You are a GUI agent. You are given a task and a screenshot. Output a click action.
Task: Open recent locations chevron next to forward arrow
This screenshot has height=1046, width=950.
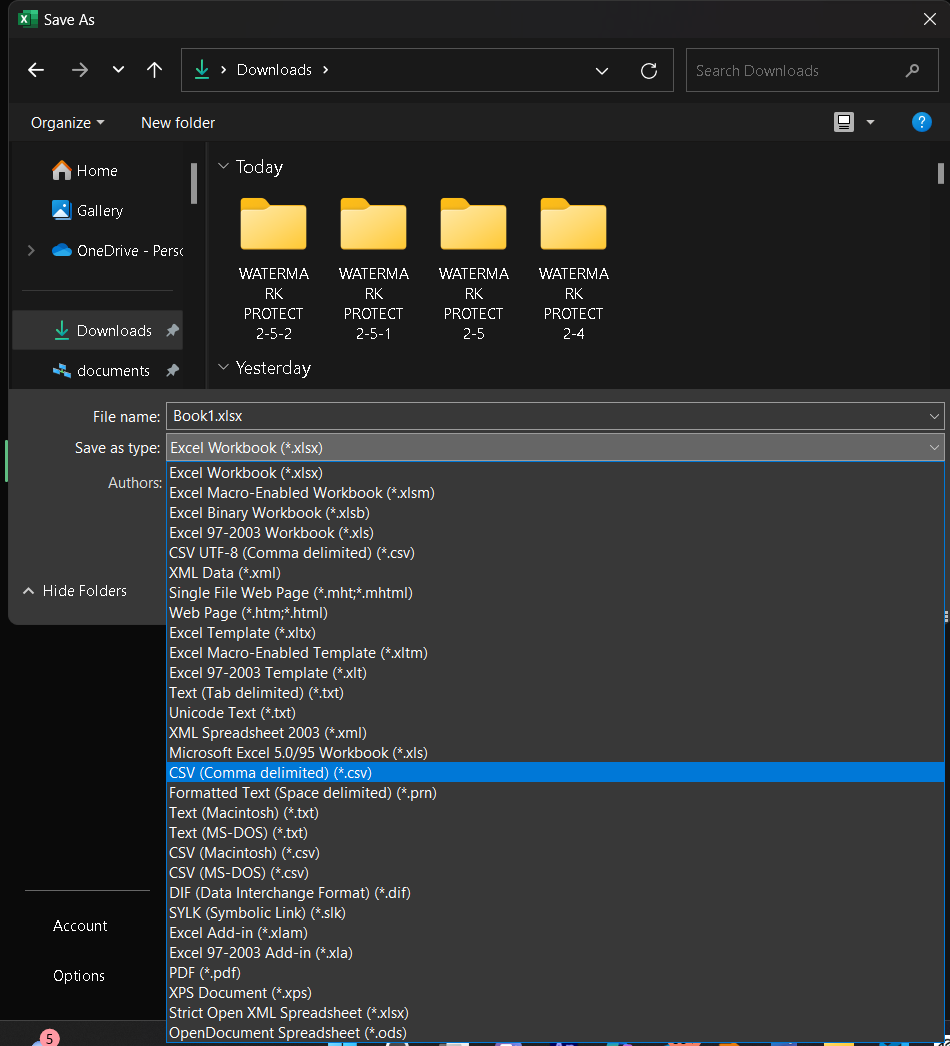click(118, 69)
